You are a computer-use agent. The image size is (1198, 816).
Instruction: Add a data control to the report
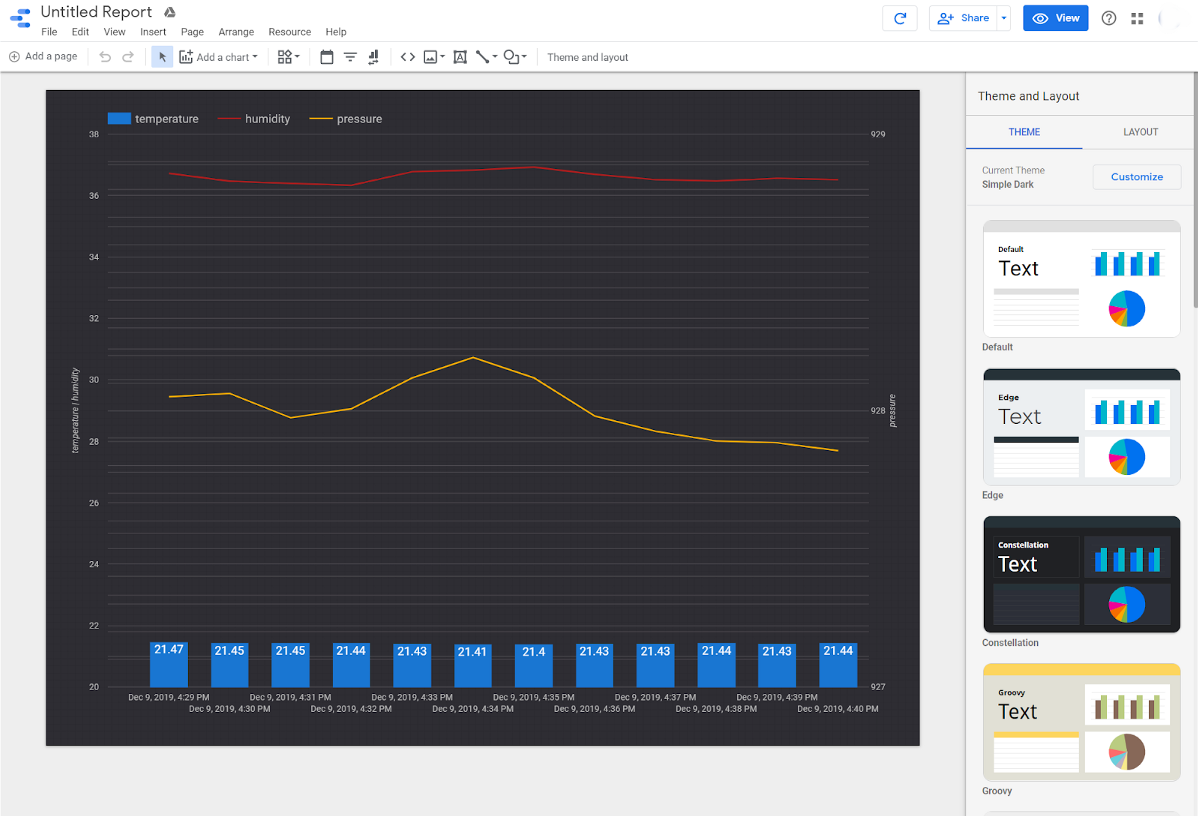372,57
